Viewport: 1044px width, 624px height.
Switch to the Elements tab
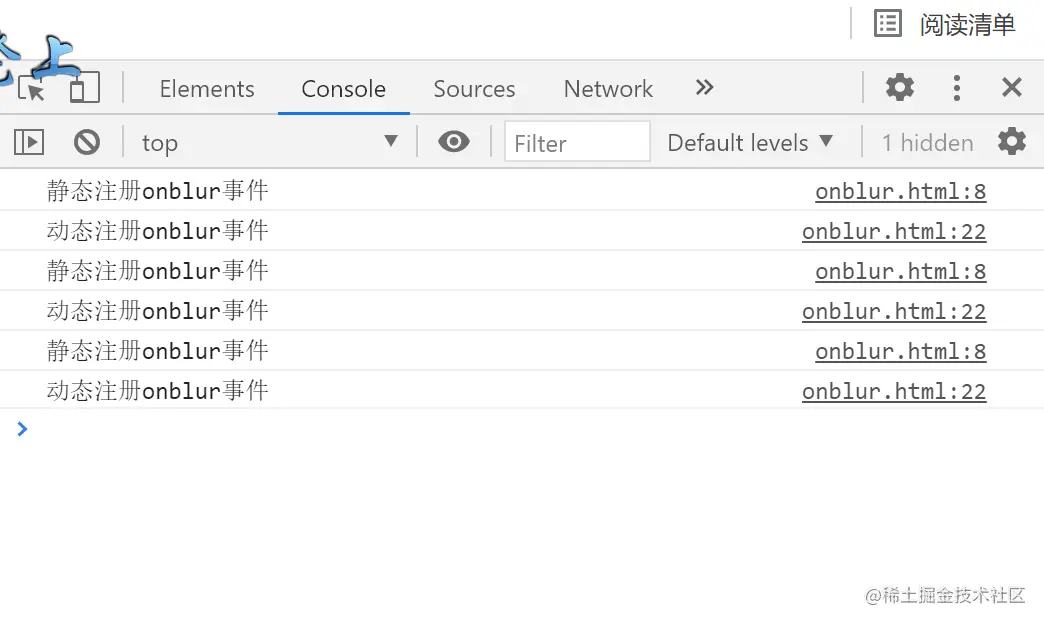pyautogui.click(x=207, y=89)
